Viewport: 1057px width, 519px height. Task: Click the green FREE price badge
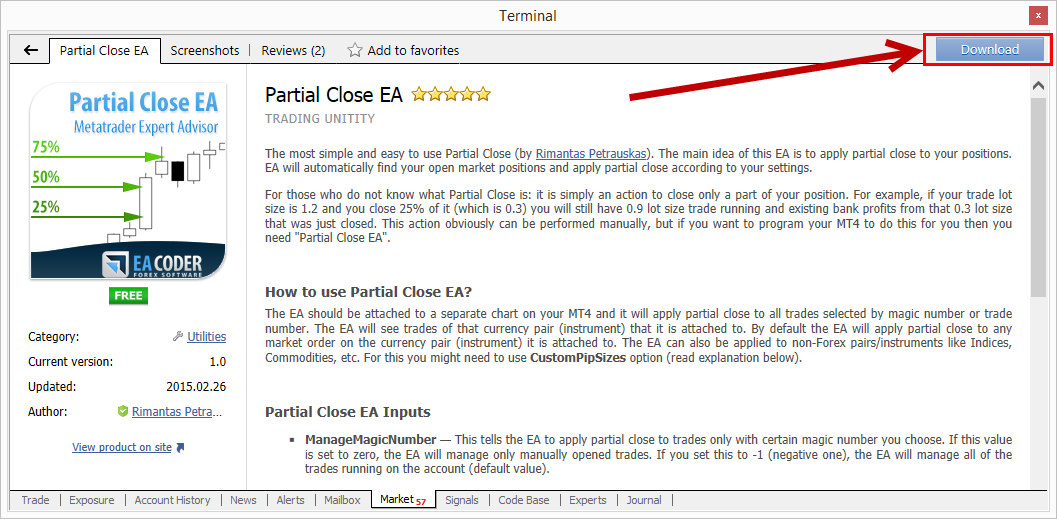click(x=128, y=296)
